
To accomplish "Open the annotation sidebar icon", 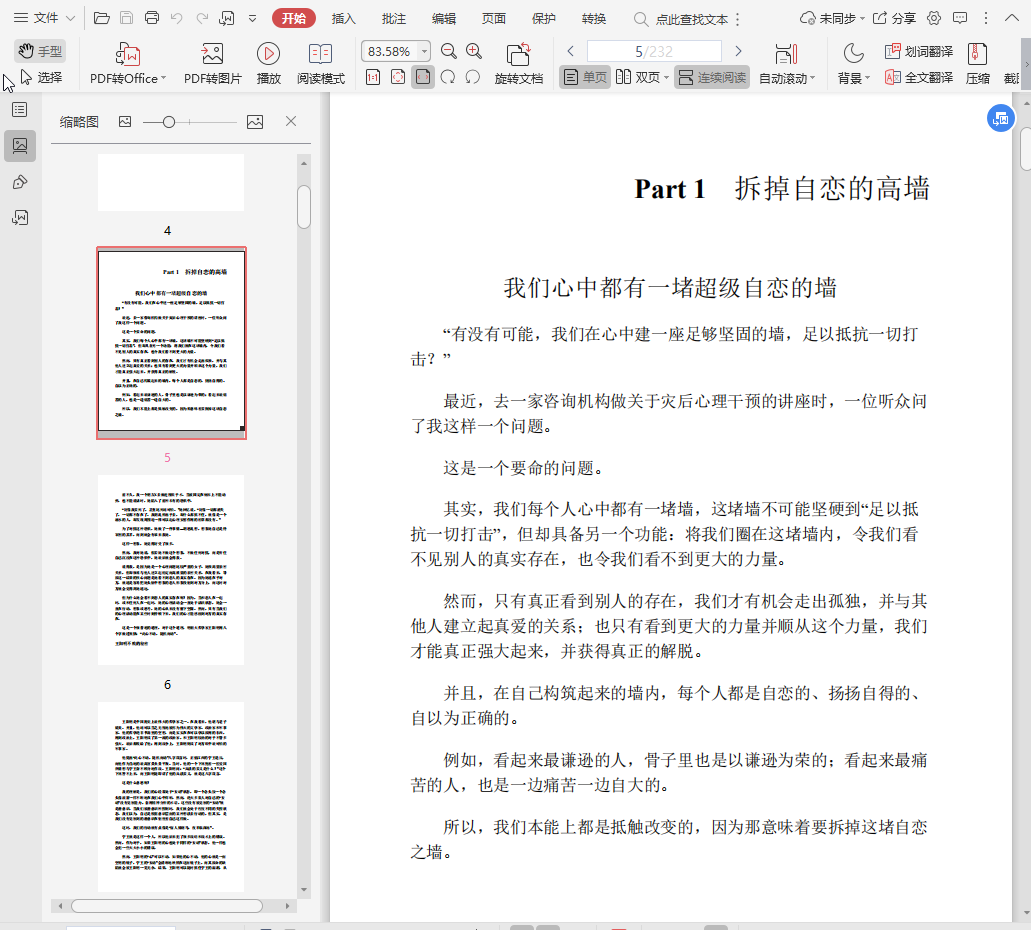I will [20, 182].
